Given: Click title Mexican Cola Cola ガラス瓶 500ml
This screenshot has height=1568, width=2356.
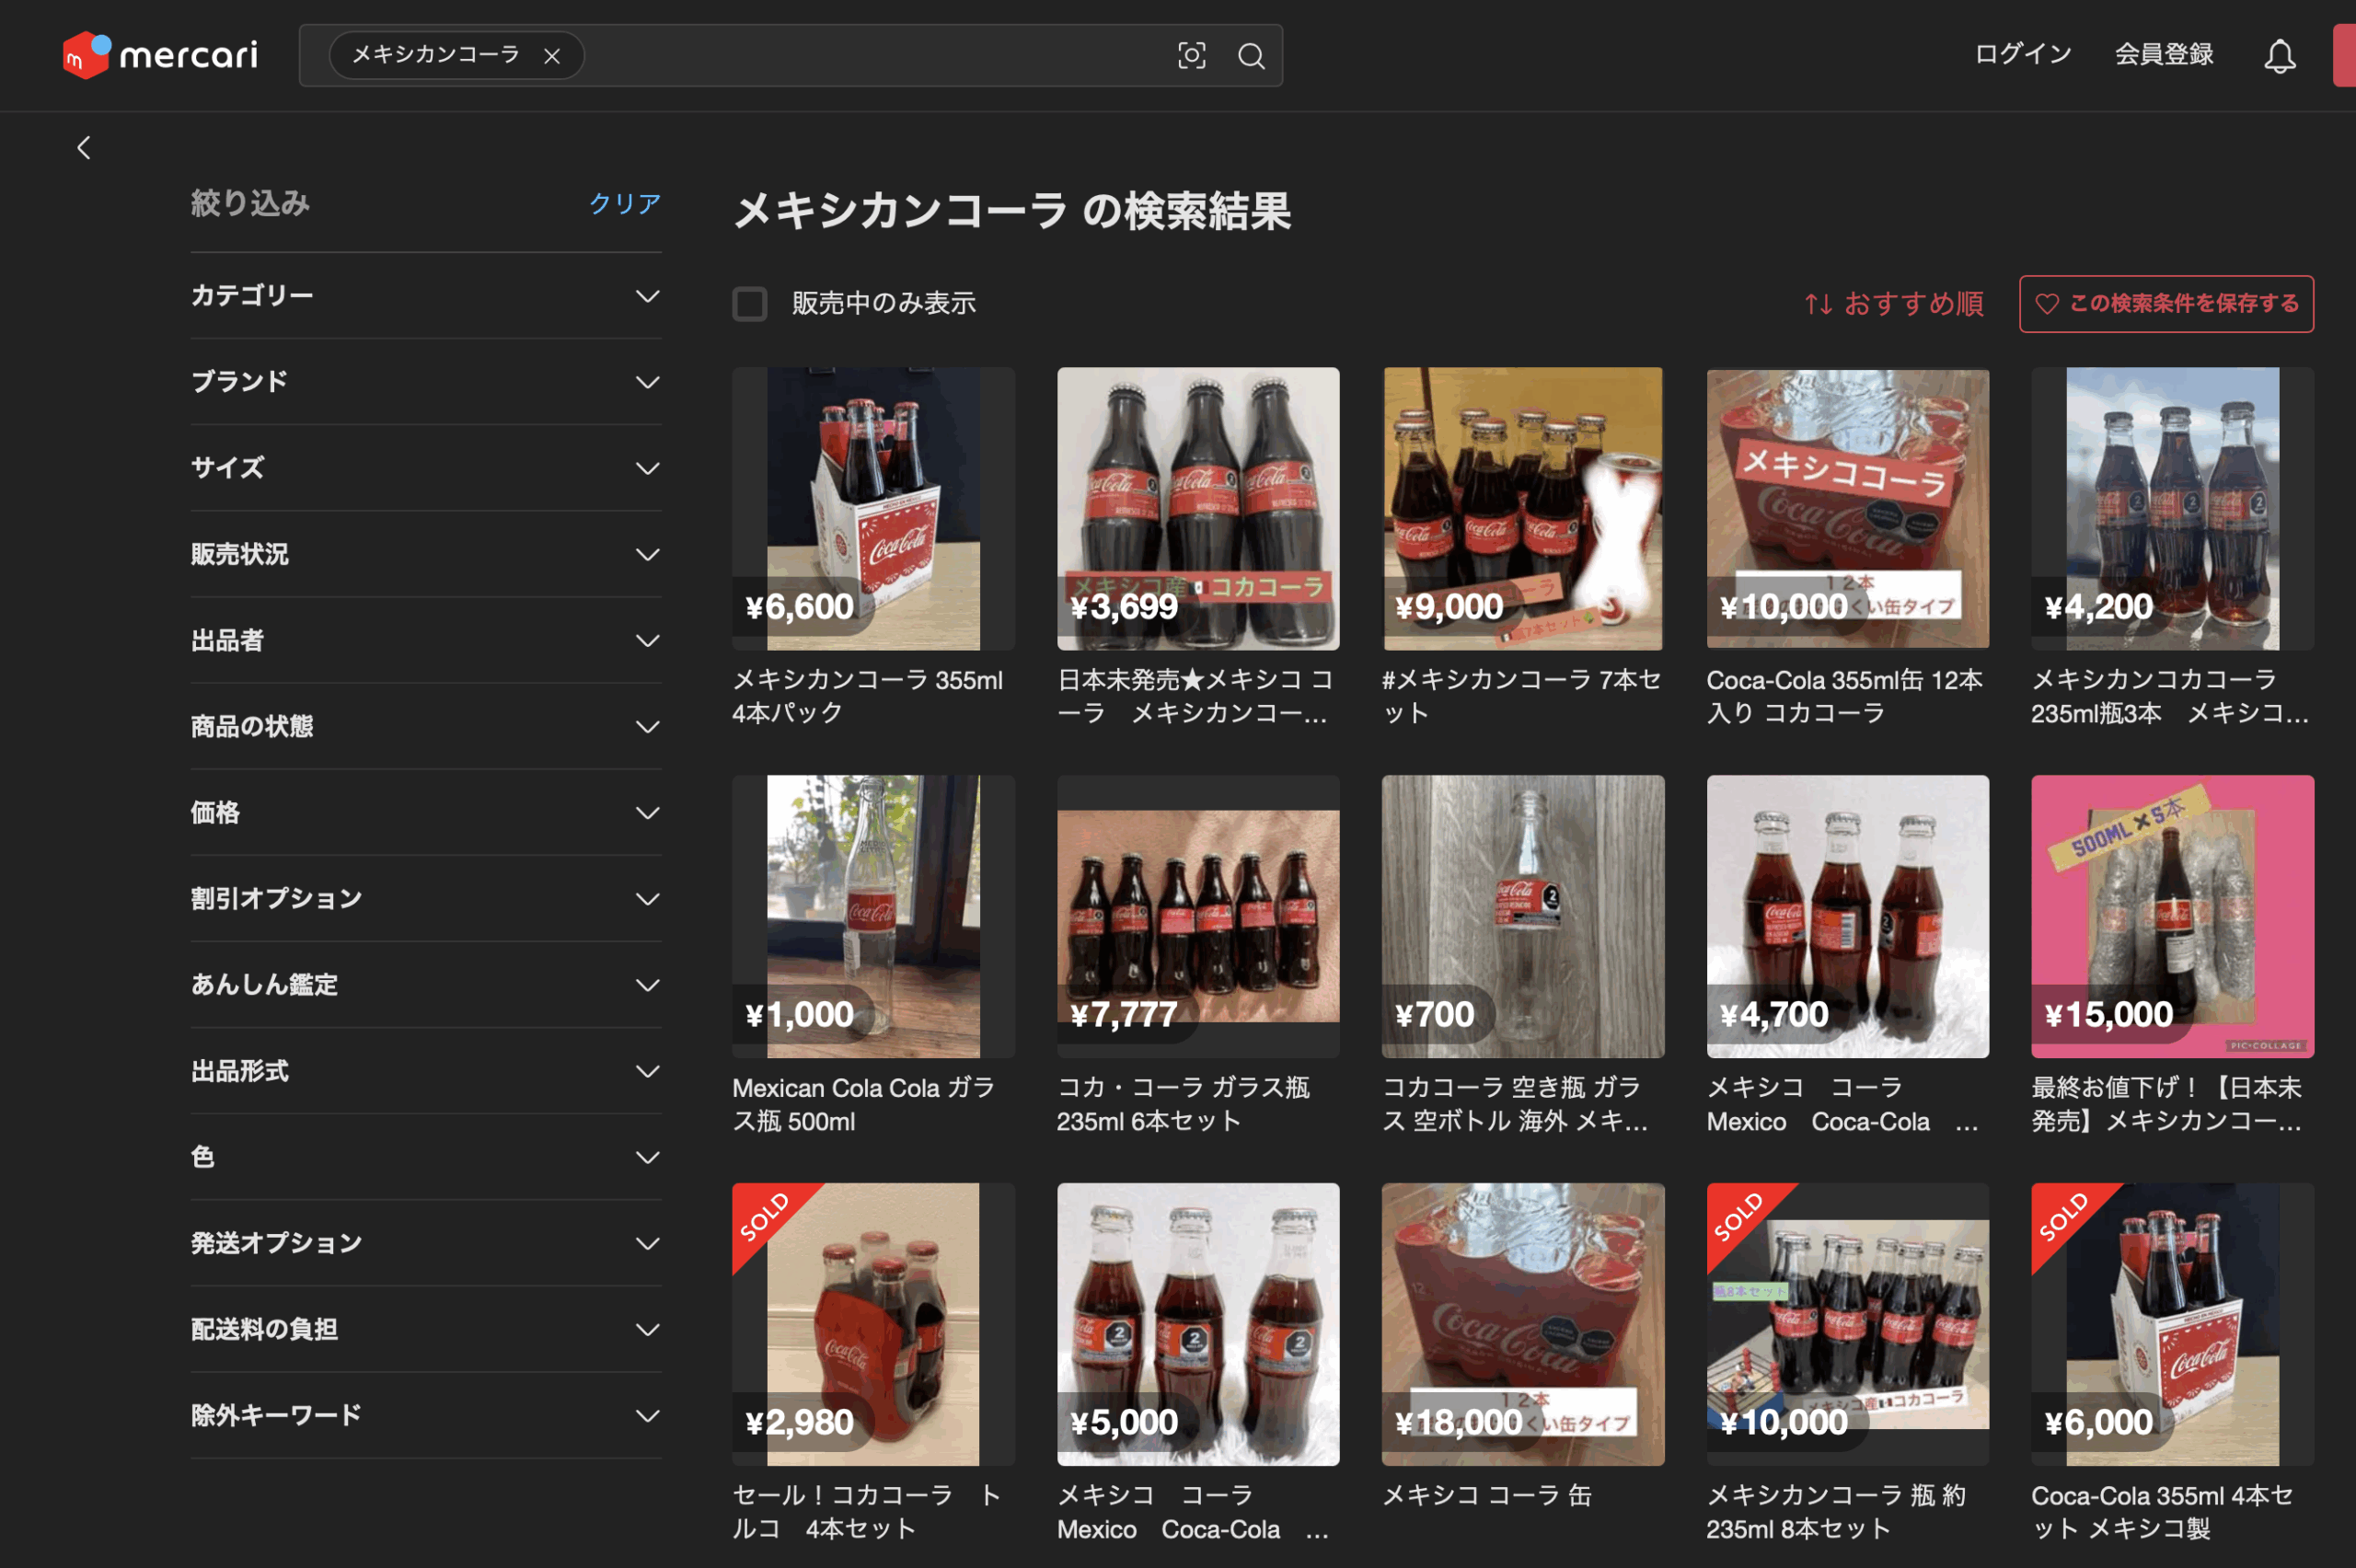Looking at the screenshot, I should [x=864, y=1104].
